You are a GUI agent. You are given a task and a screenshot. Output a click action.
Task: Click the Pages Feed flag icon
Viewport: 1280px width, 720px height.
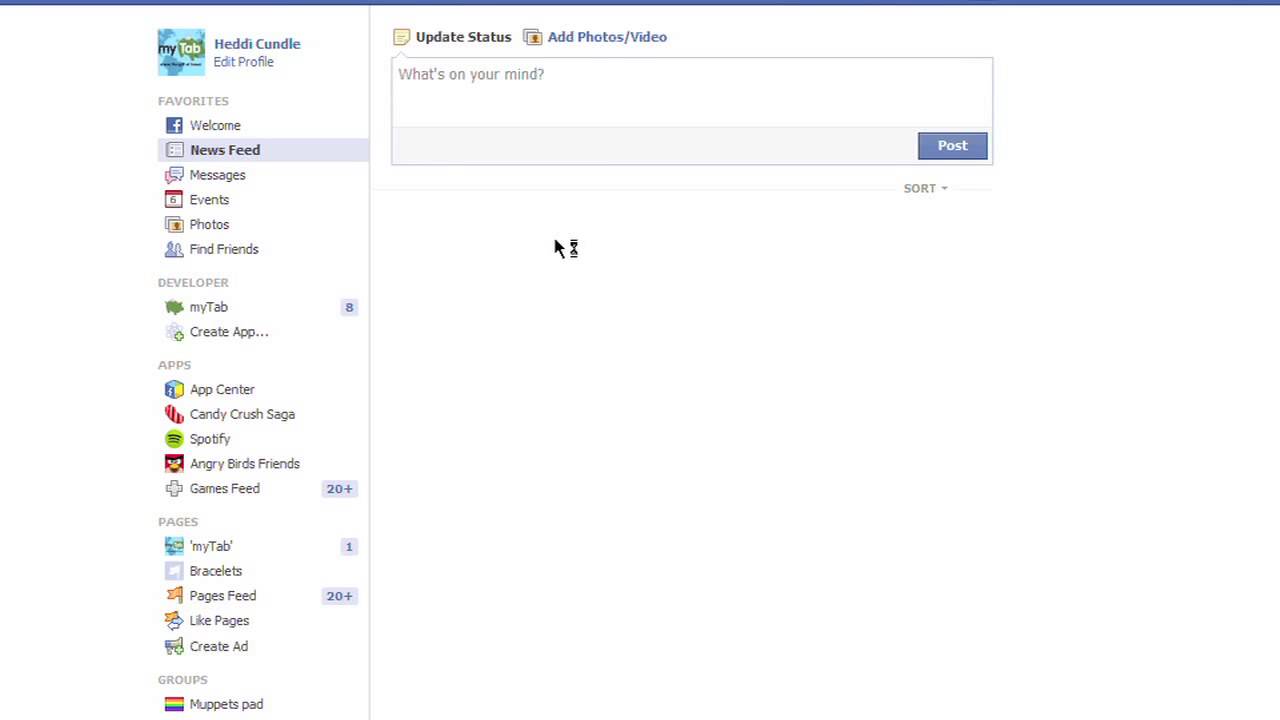click(174, 596)
